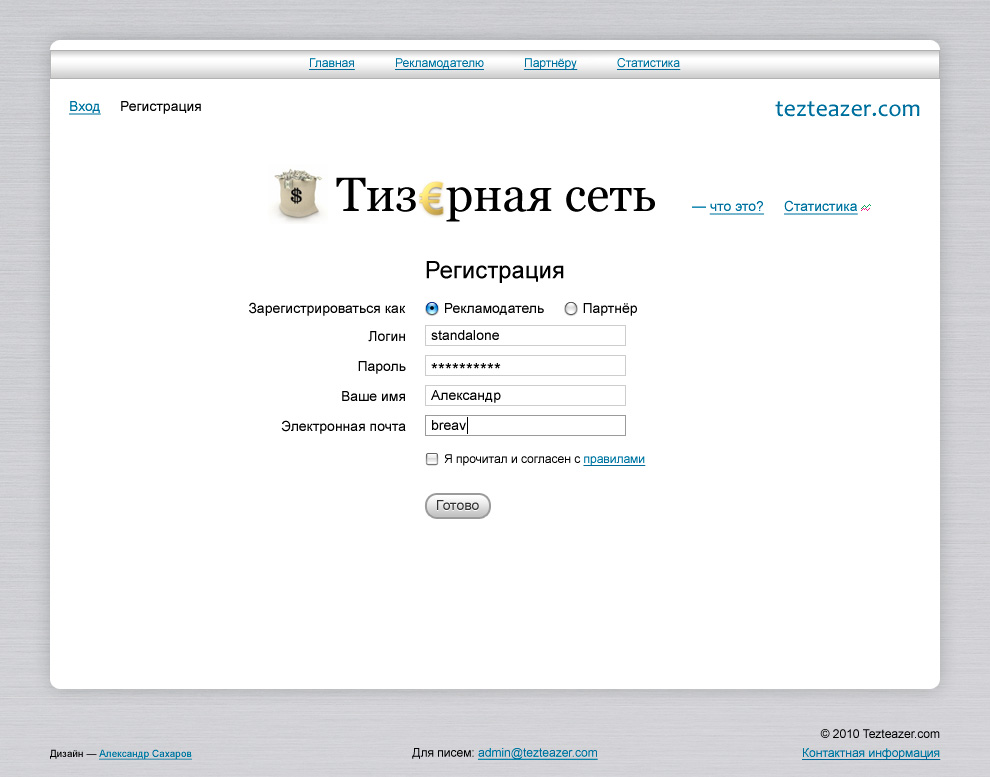Screen dimensions: 990x777
Task: Open the Рекламодателю navigation item
Action: coord(439,62)
